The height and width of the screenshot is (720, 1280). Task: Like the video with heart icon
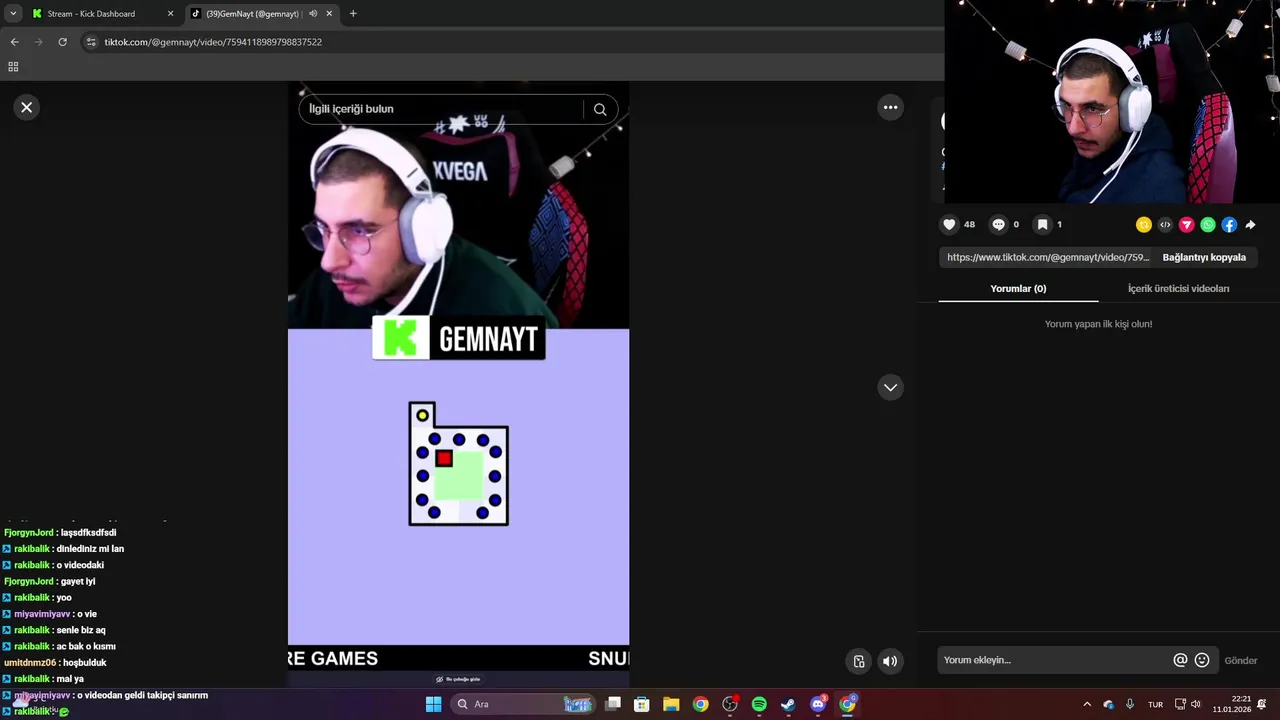pos(950,224)
